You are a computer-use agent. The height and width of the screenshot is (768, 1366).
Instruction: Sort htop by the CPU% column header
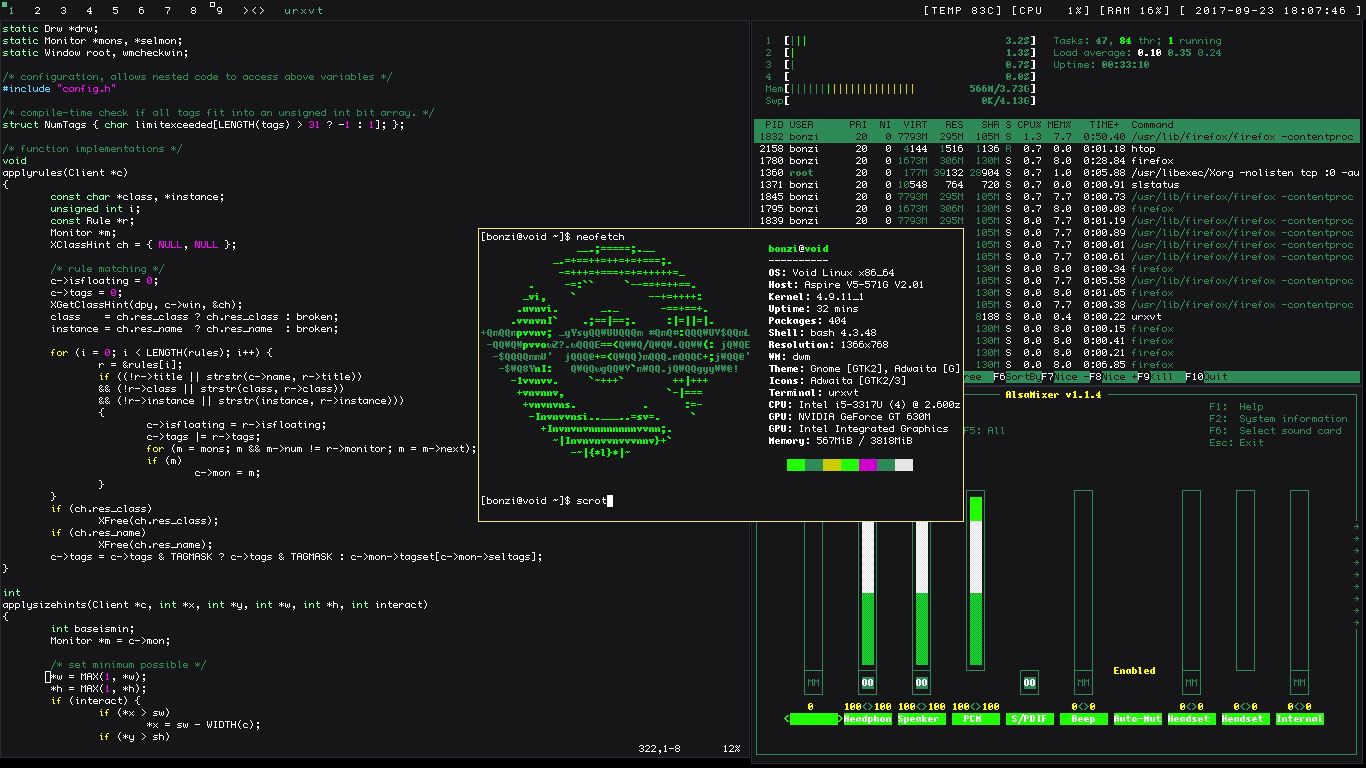[1030, 125]
